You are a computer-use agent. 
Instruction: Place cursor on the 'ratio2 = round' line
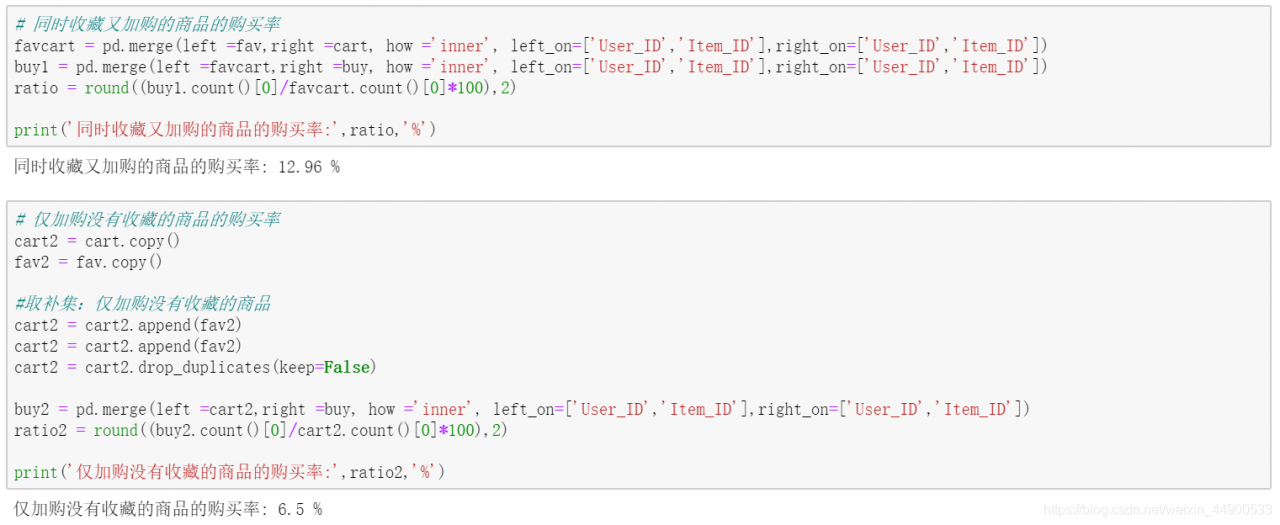(x=260, y=430)
